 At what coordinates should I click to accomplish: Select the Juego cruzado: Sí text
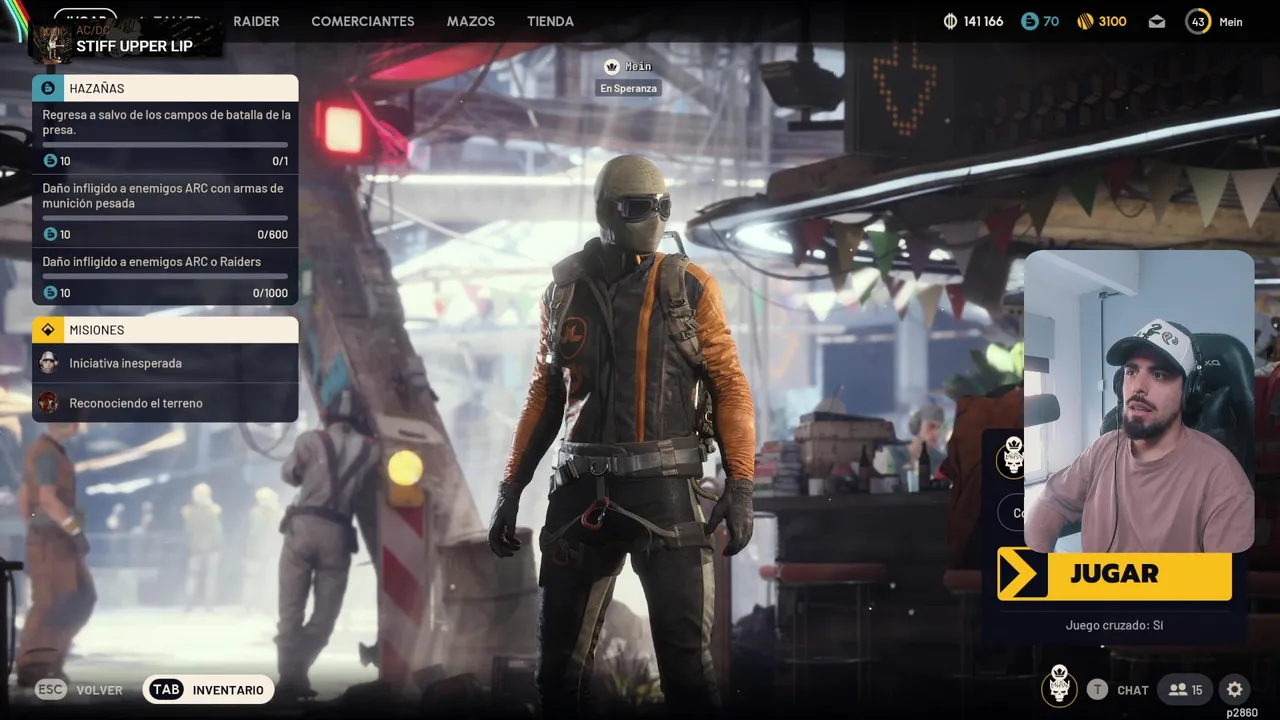click(1114, 626)
